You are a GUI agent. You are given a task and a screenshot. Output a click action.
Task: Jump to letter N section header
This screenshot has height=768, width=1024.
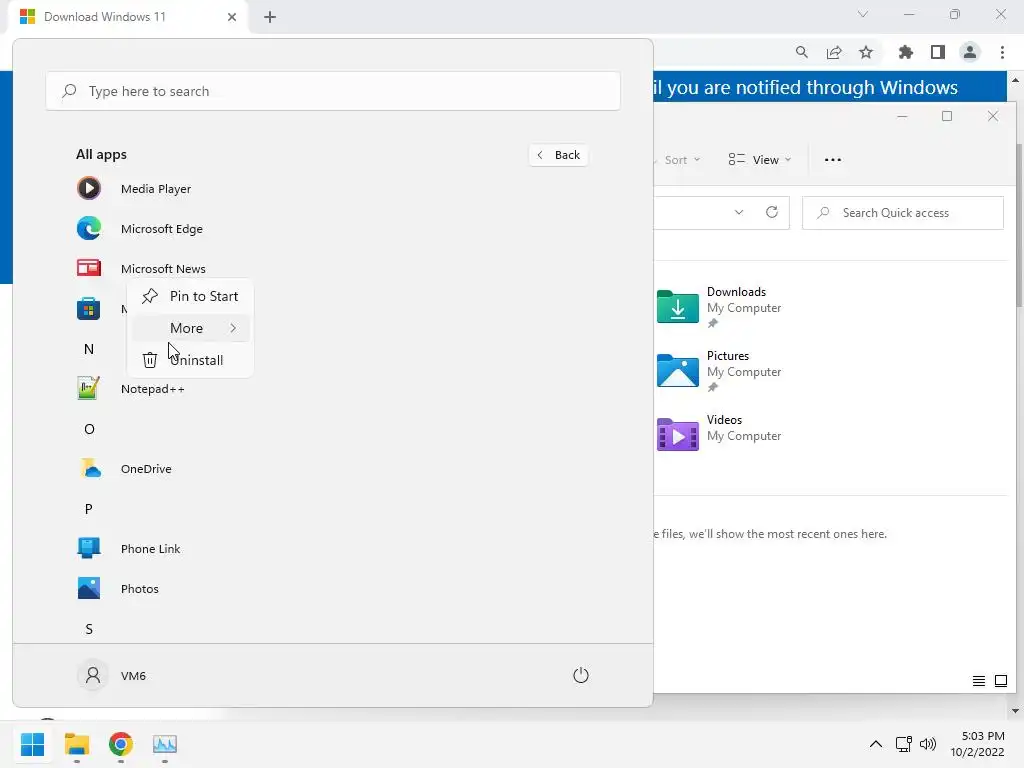pos(89,349)
